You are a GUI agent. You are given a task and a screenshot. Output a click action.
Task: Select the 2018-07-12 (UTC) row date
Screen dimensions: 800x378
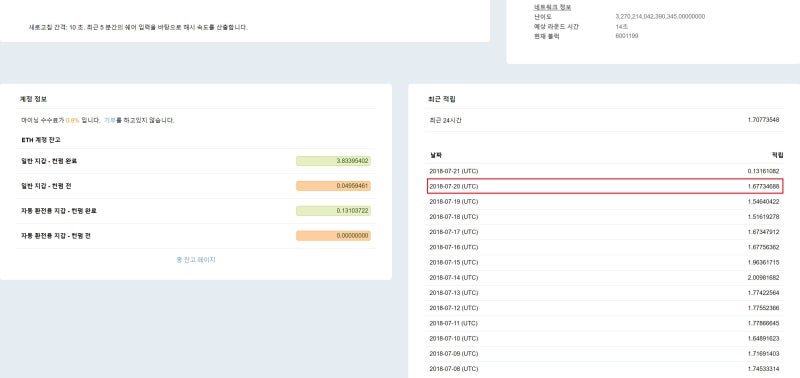pyautogui.click(x=454, y=308)
